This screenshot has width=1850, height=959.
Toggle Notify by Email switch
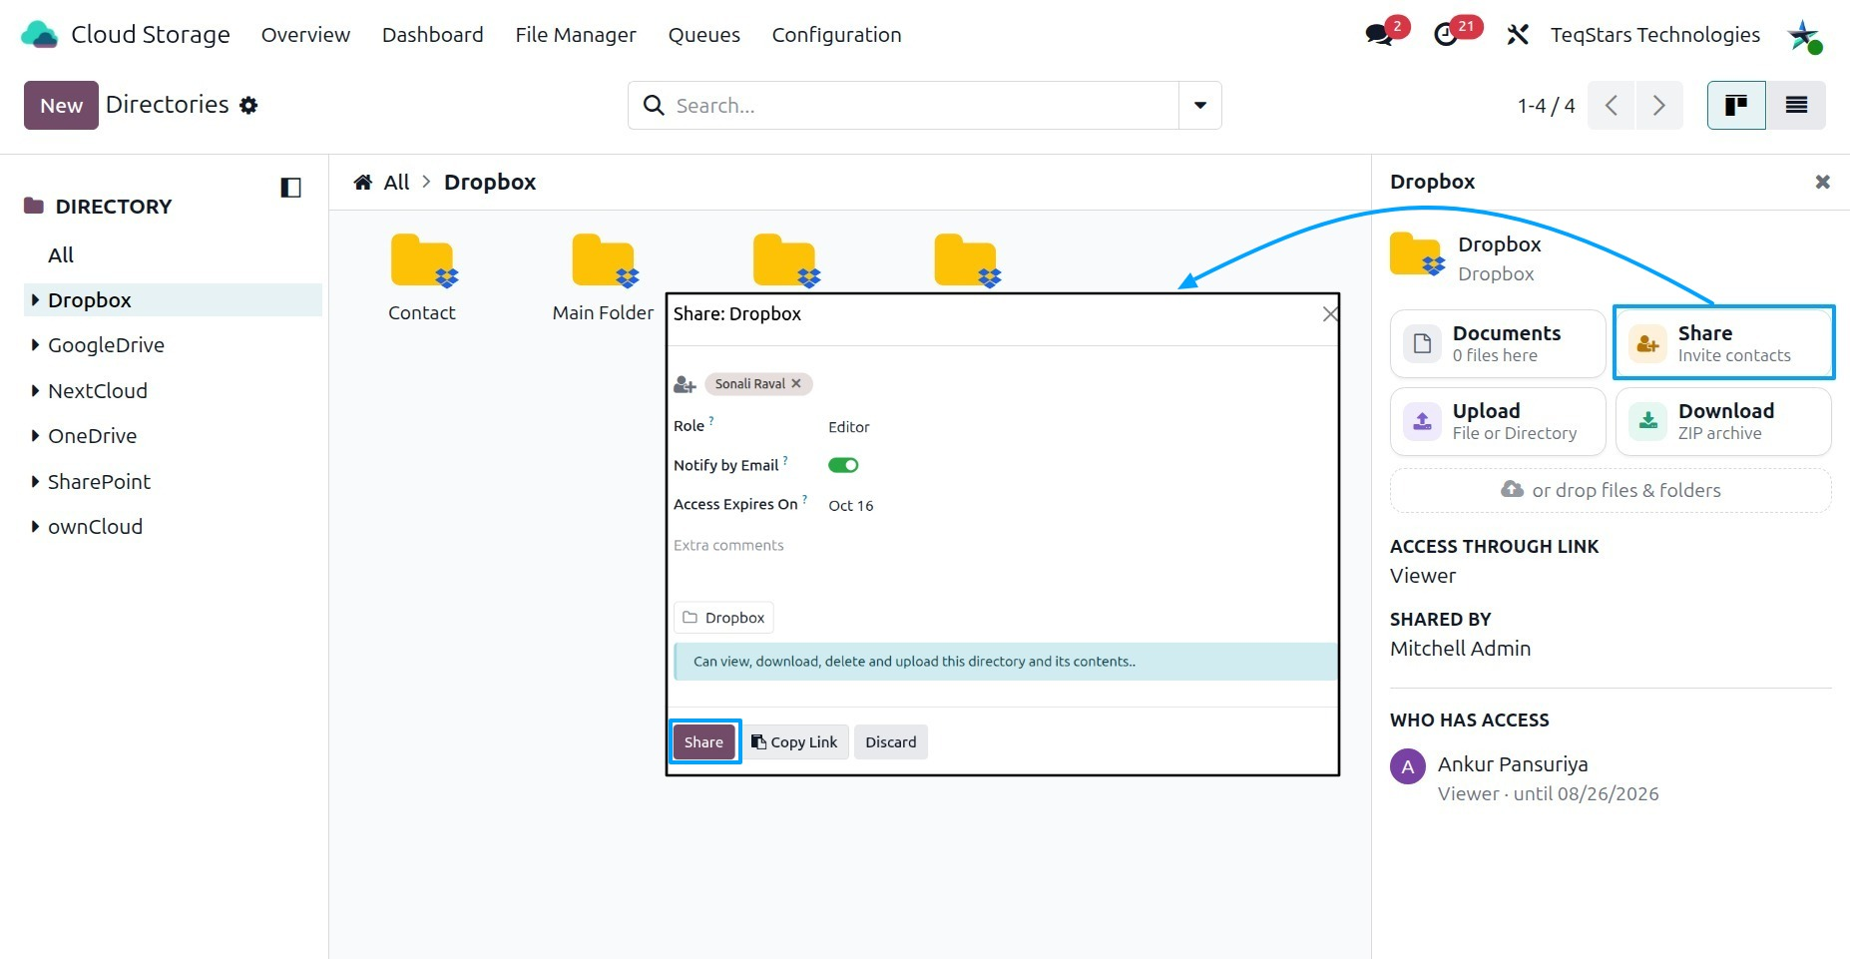843,465
